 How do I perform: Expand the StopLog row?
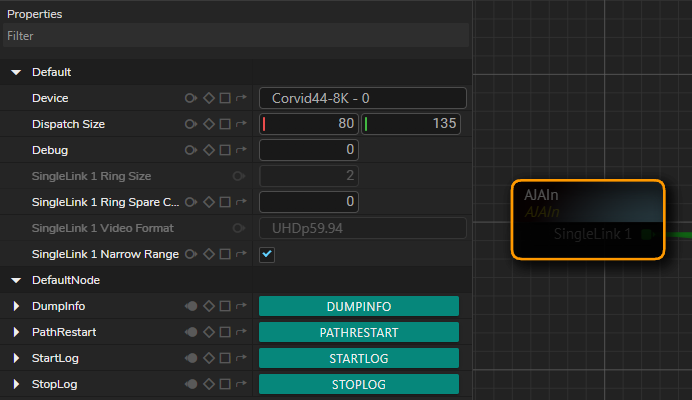click(x=16, y=384)
